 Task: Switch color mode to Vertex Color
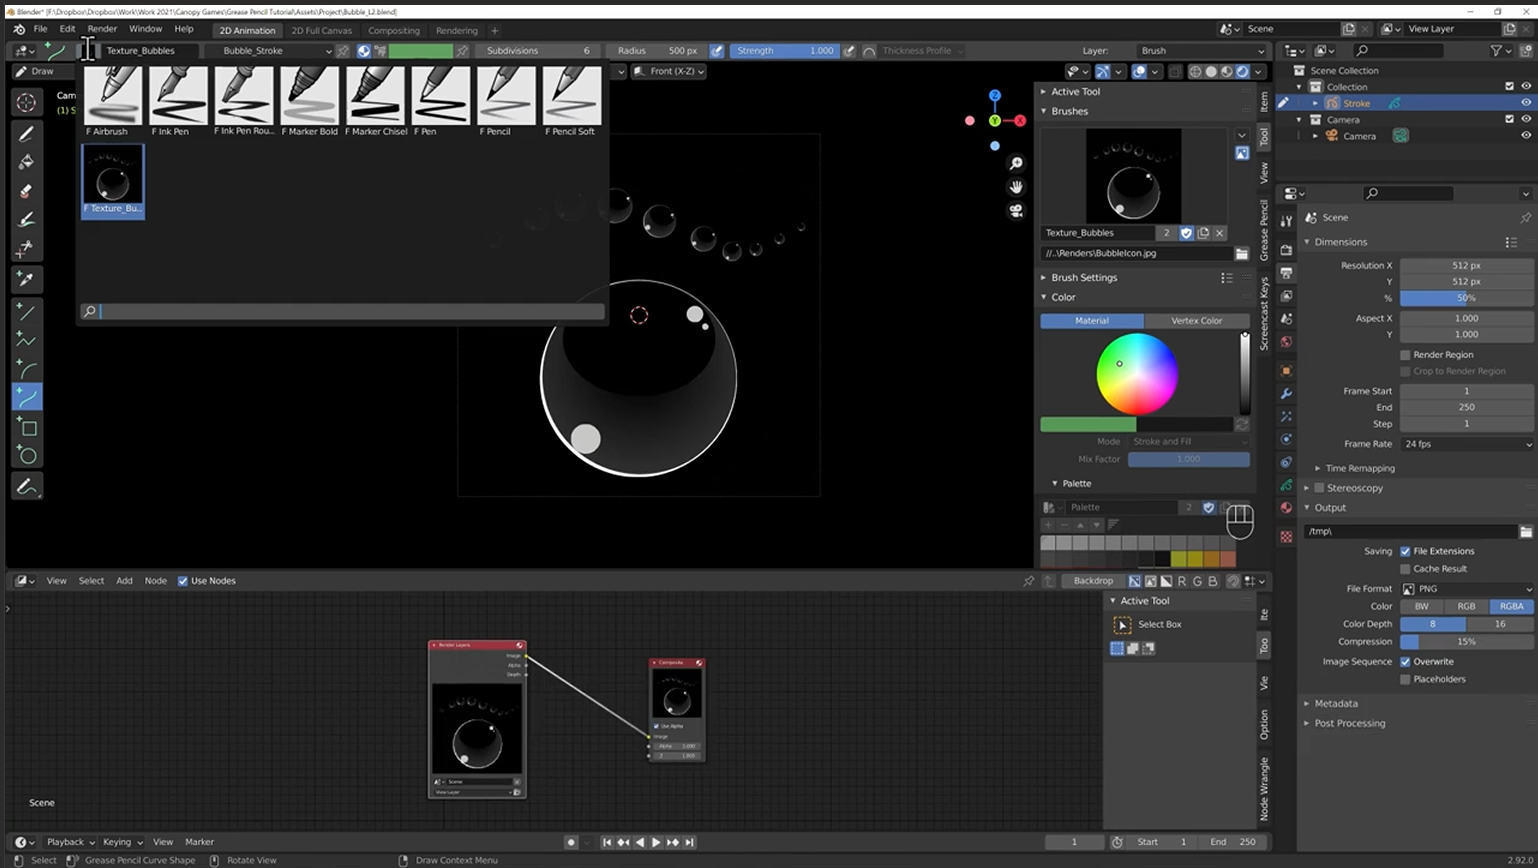coord(1196,321)
